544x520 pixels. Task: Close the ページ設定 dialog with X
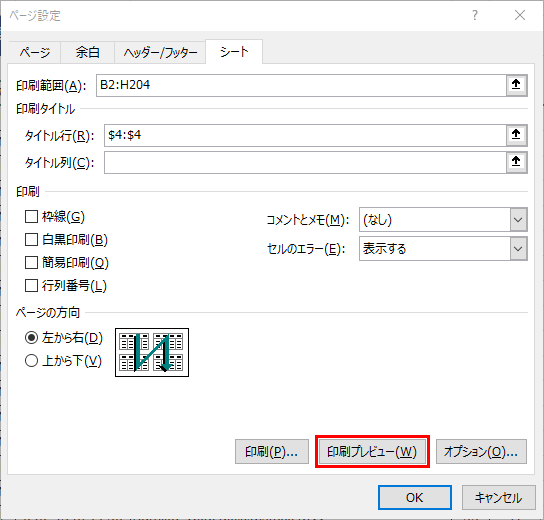[520, 15]
